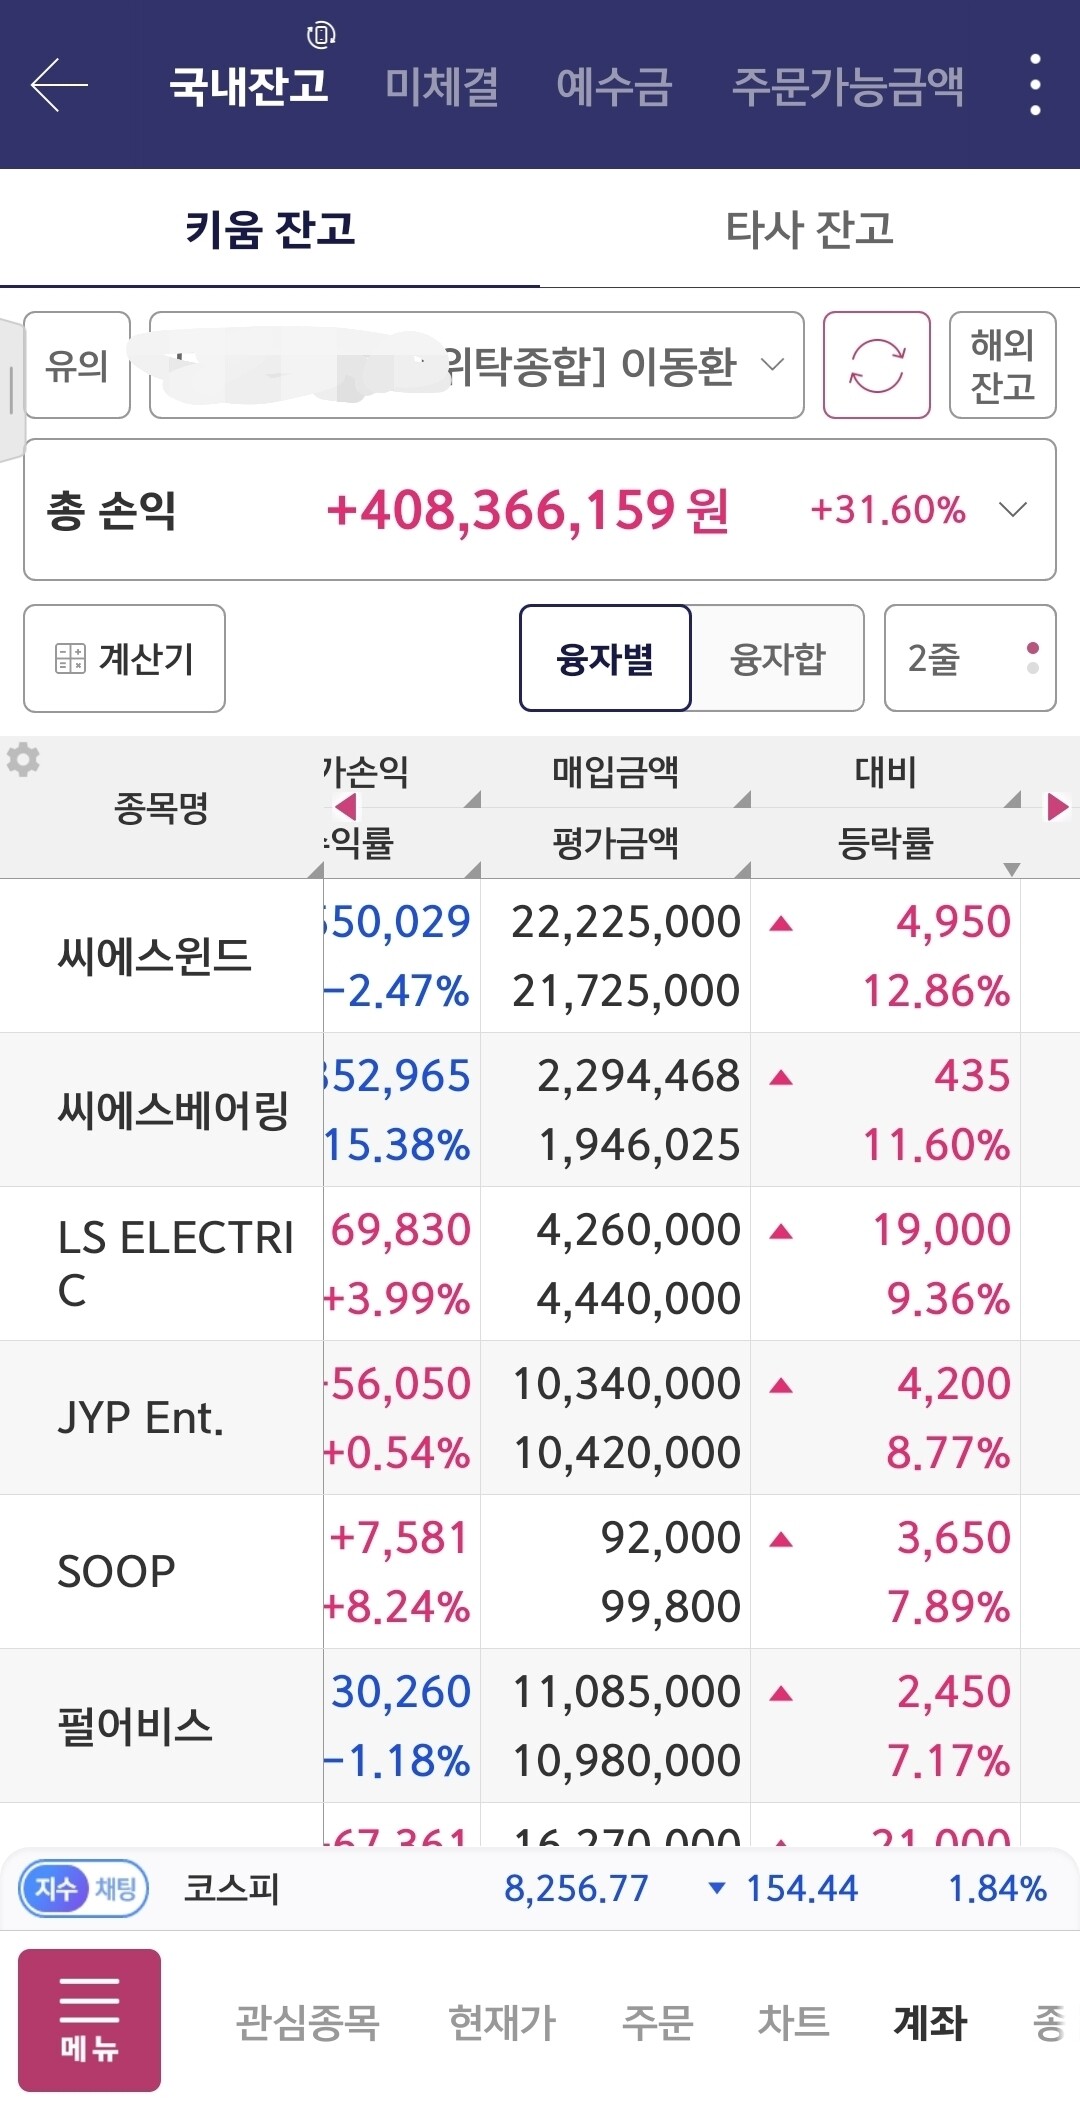Show previous columns with left arrow

pos(346,807)
